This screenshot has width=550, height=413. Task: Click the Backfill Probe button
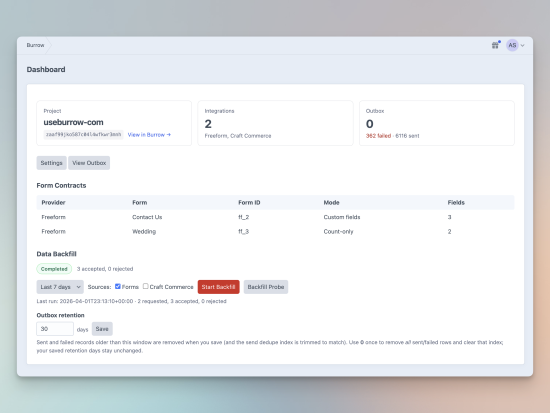[266, 287]
